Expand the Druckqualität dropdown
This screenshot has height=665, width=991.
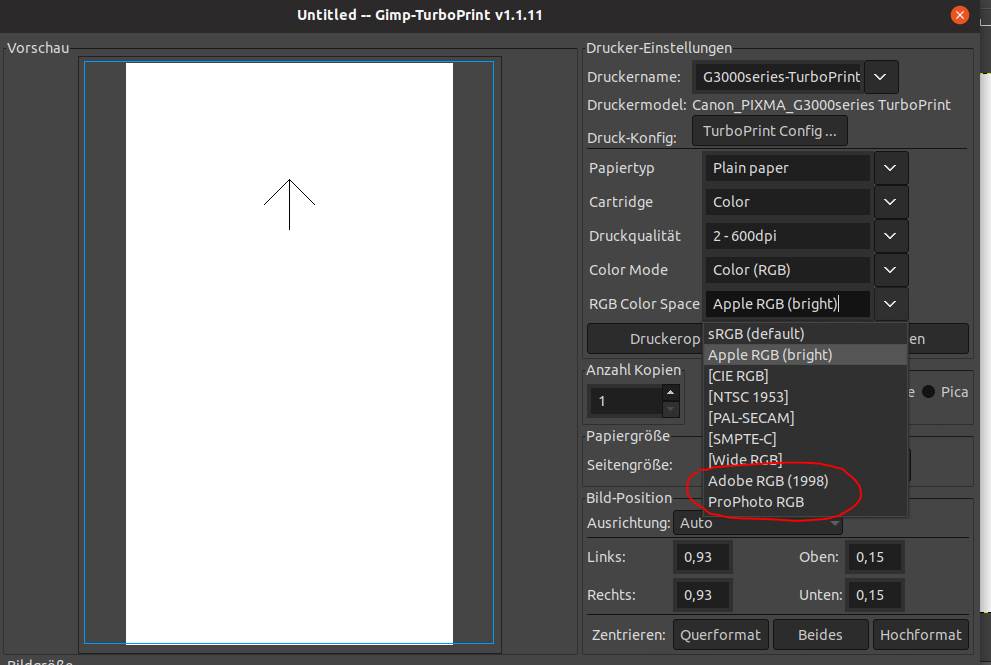point(890,236)
